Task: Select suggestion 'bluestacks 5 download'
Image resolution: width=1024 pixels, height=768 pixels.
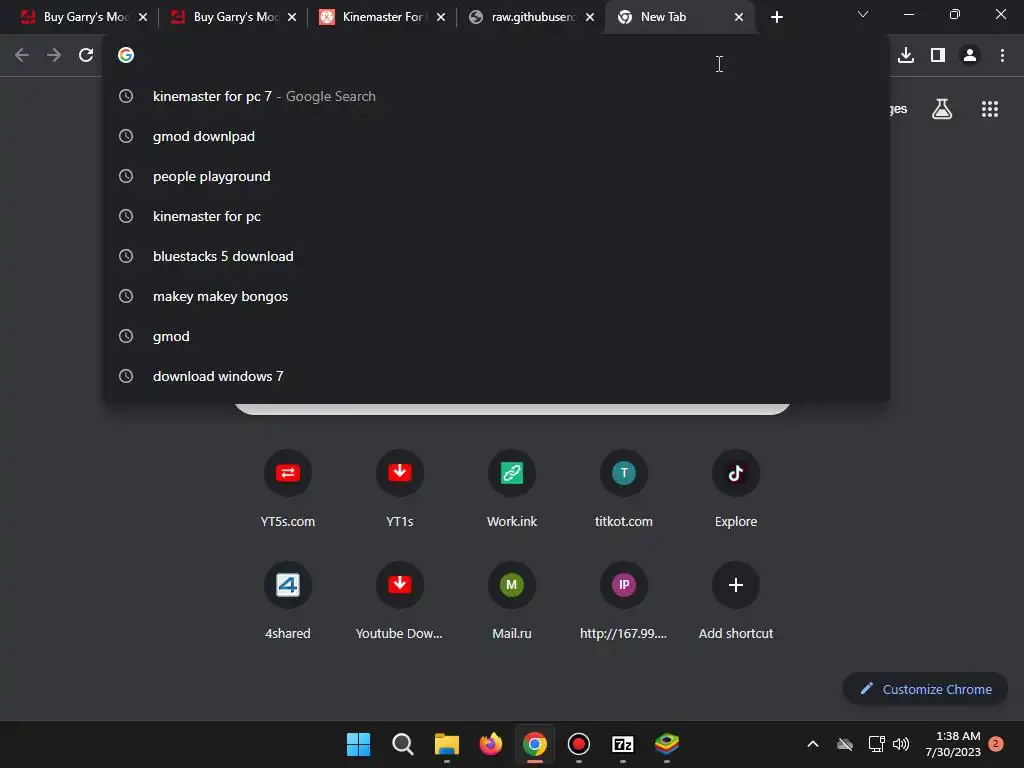Action: [x=496, y=256]
